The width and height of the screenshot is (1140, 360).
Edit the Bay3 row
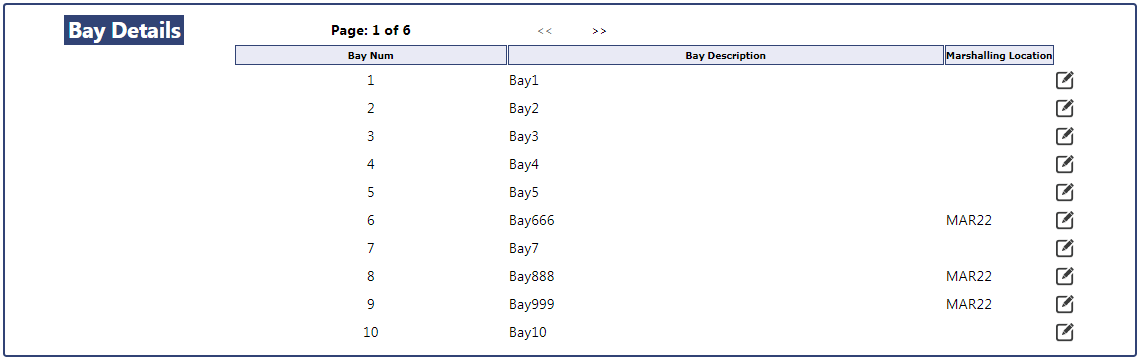coord(1064,136)
